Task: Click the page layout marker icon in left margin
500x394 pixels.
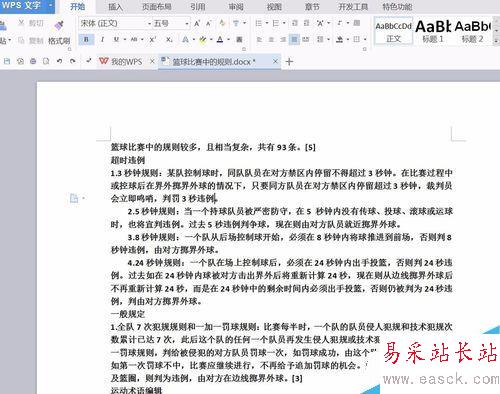Action: [74, 198]
